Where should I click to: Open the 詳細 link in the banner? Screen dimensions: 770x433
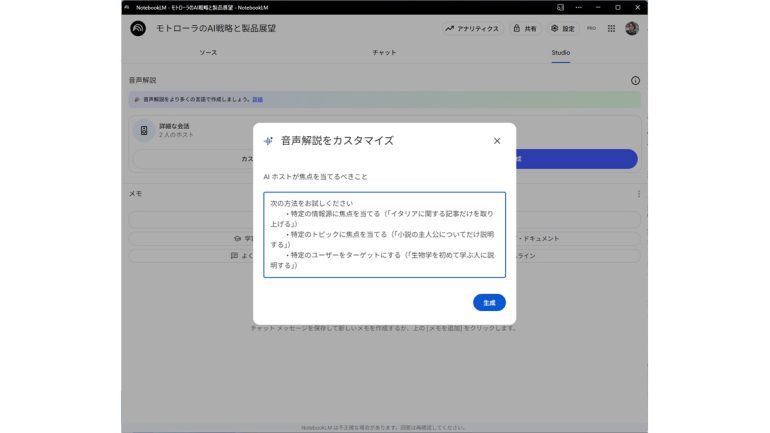coord(257,100)
